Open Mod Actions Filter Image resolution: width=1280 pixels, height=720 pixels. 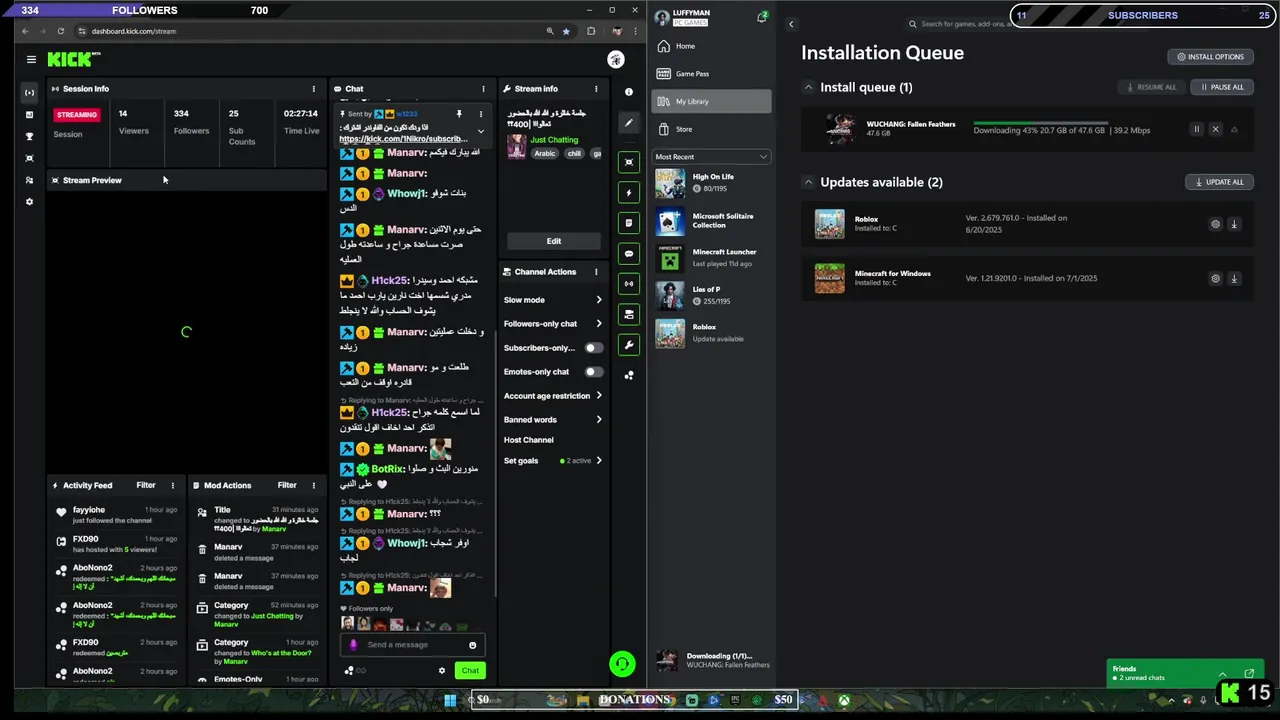[x=287, y=485]
